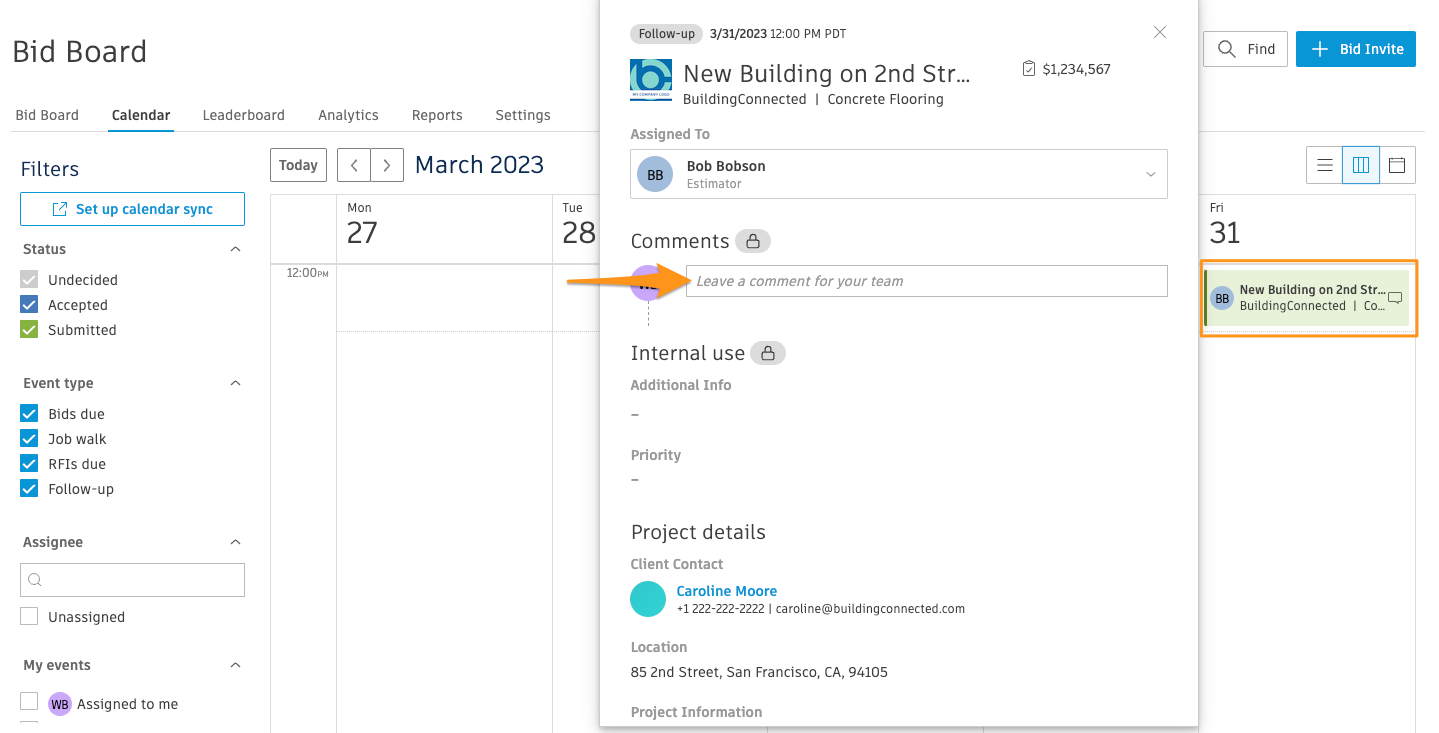Collapse the Event type filter section

click(x=235, y=383)
